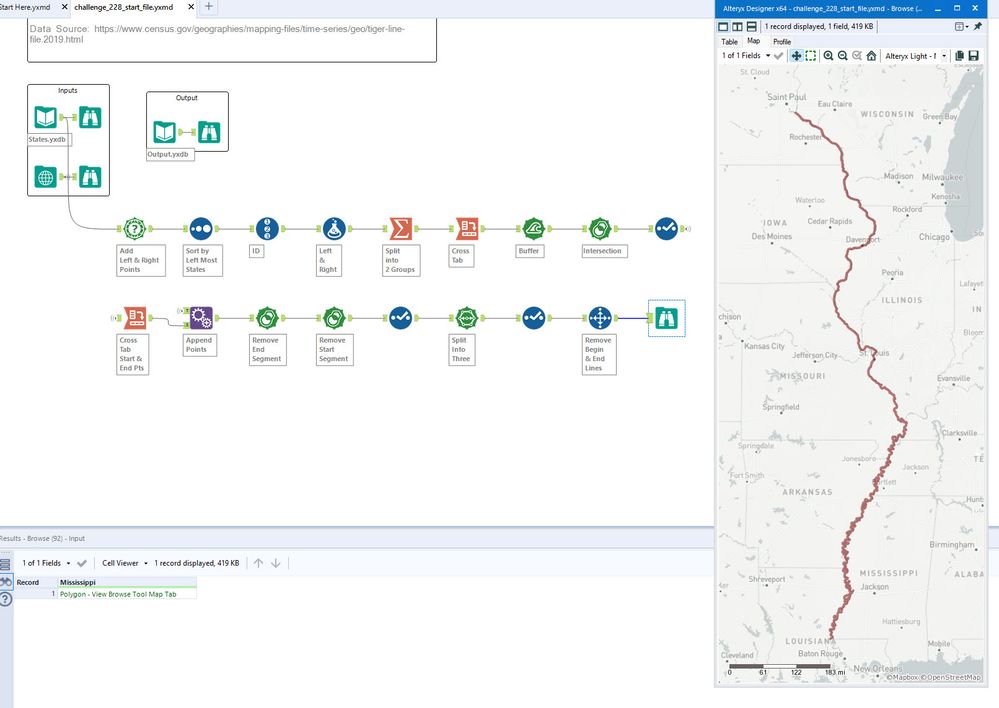999x708 pixels.
Task: Close the challenge_228_start_file.yxmd tab
Action: (190, 7)
